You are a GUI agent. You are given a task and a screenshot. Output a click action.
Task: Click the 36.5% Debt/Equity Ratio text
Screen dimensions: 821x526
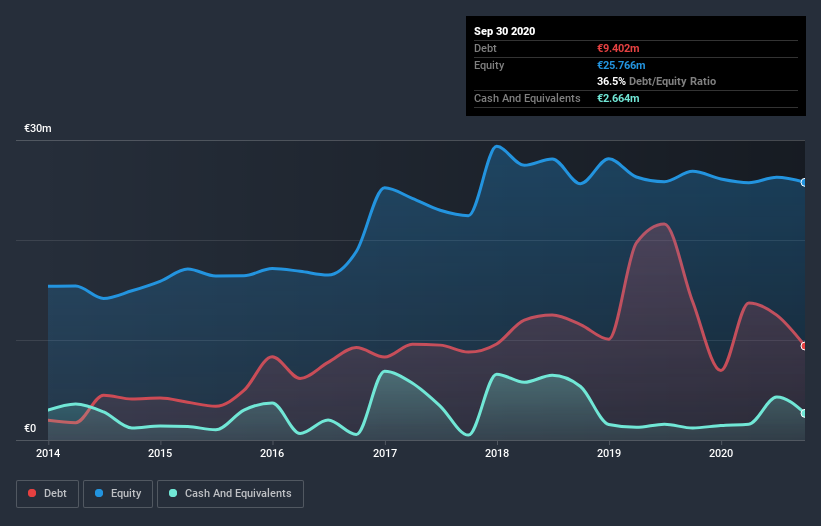[657, 81]
